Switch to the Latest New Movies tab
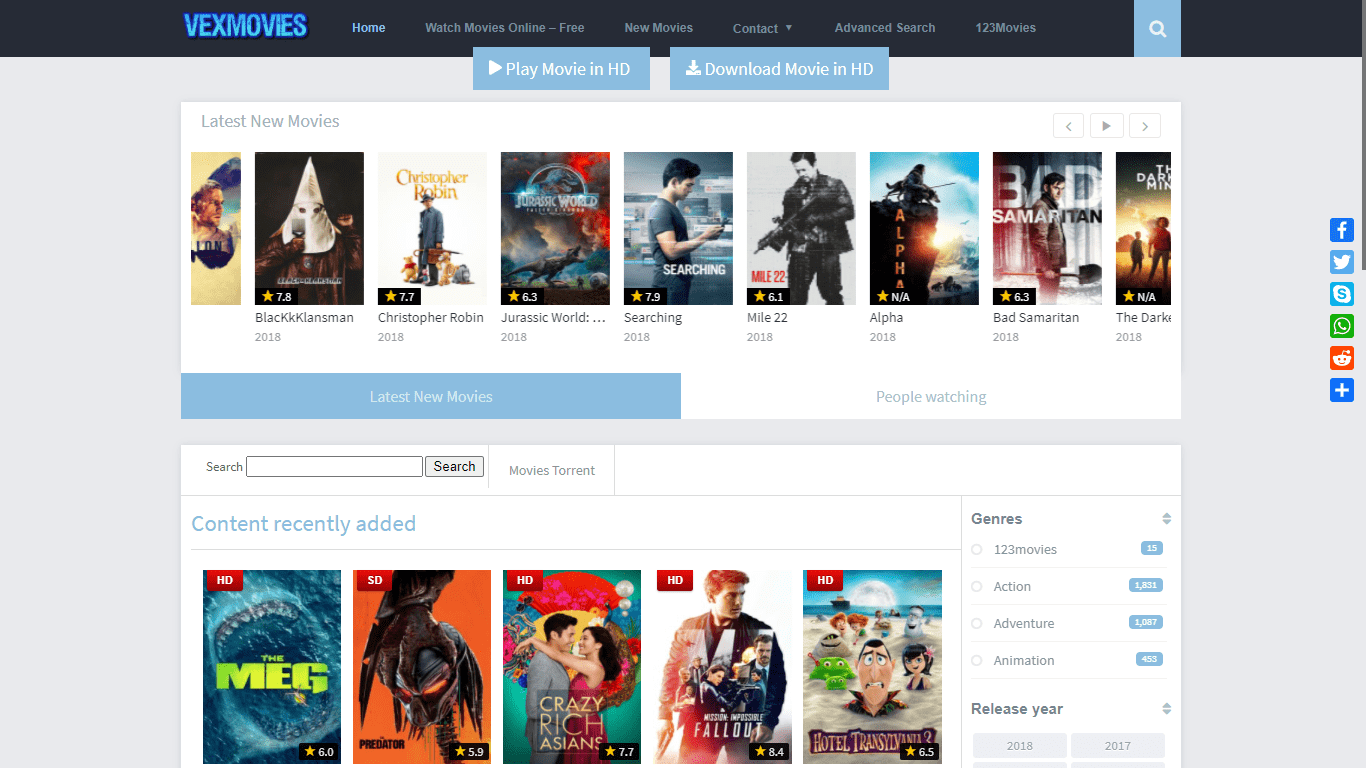This screenshot has height=768, width=1366. point(431,396)
